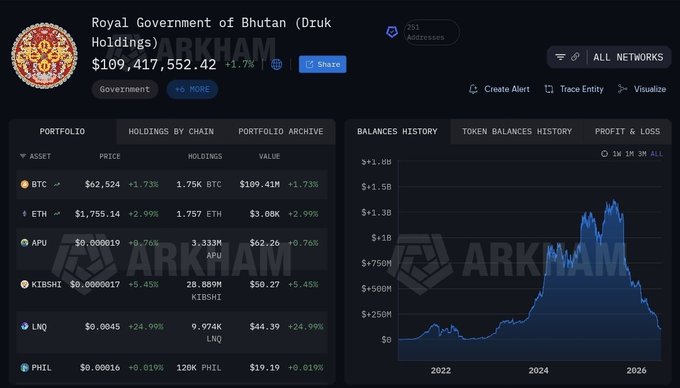Viewport: 680px width, 388px height.
Task: Click the ETH token icon
Action: [24, 214]
